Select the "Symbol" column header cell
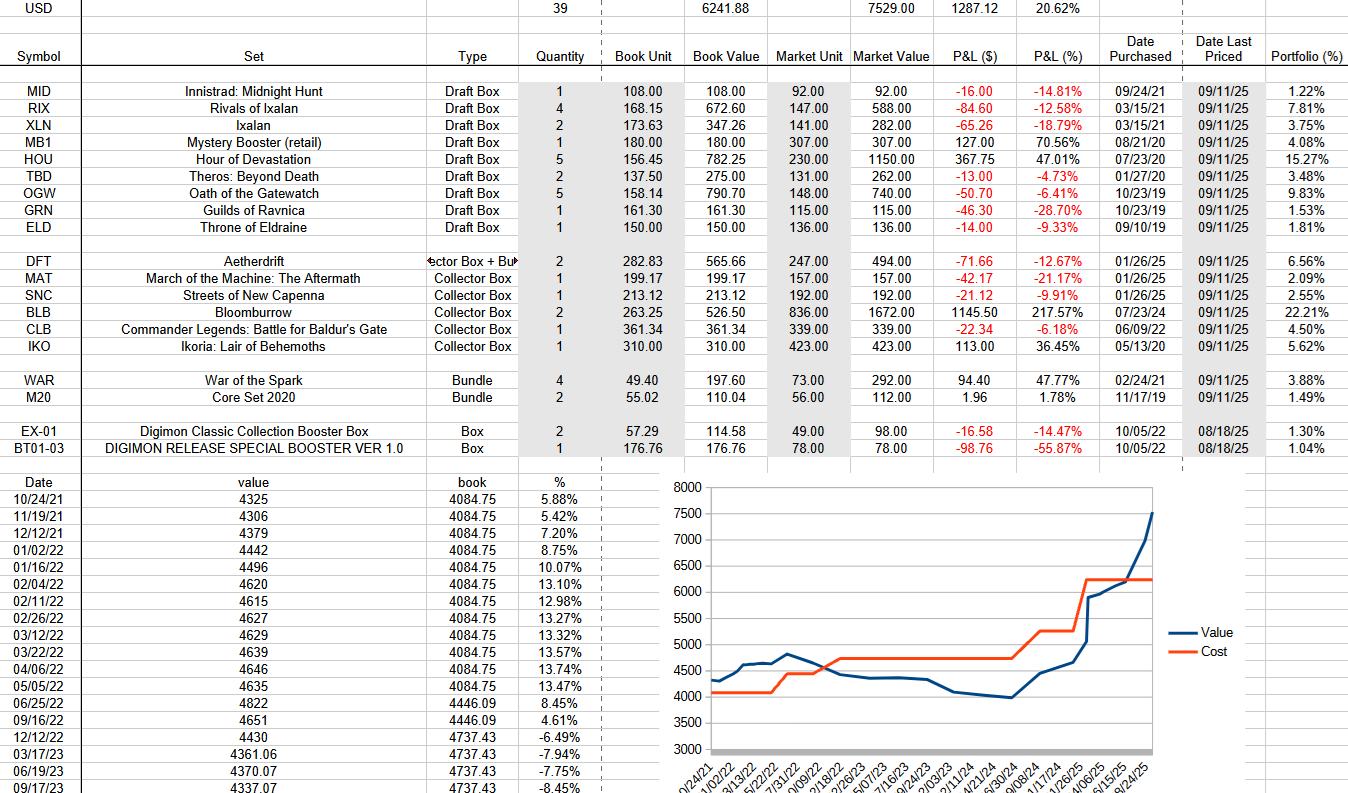The height and width of the screenshot is (793, 1348). [39, 57]
